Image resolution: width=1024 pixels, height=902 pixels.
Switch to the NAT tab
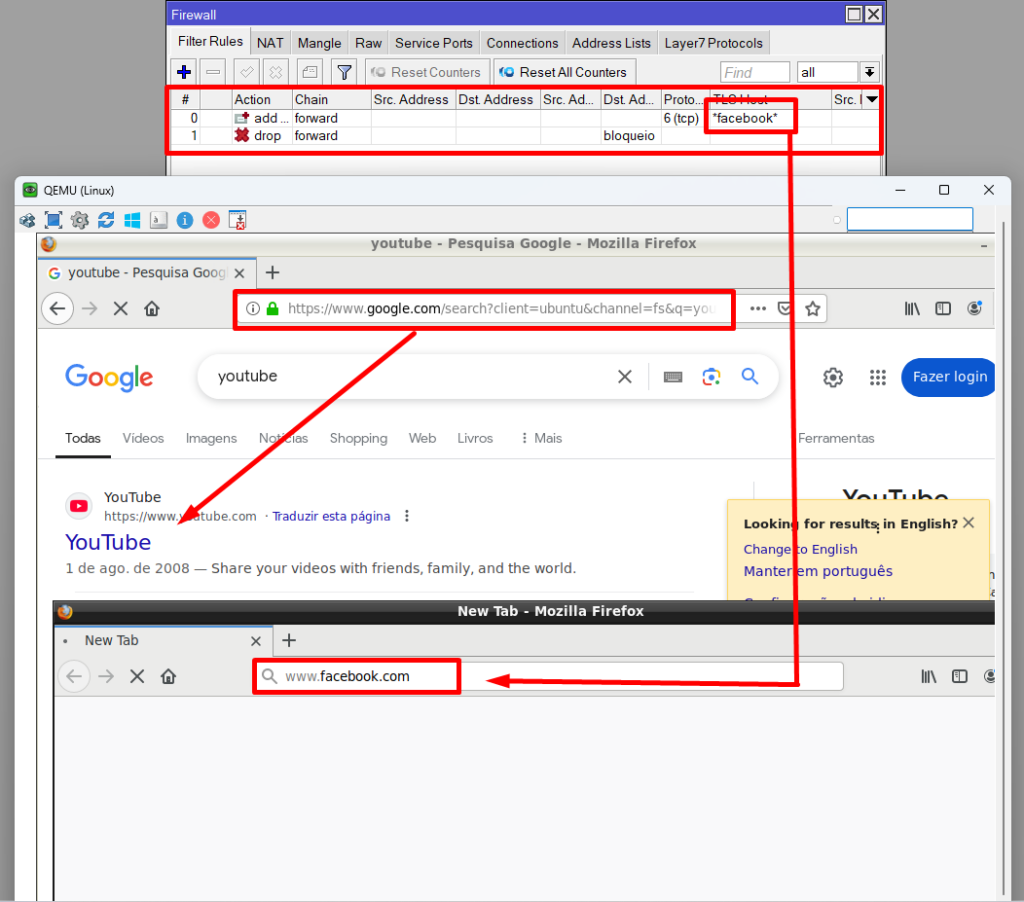[x=270, y=43]
